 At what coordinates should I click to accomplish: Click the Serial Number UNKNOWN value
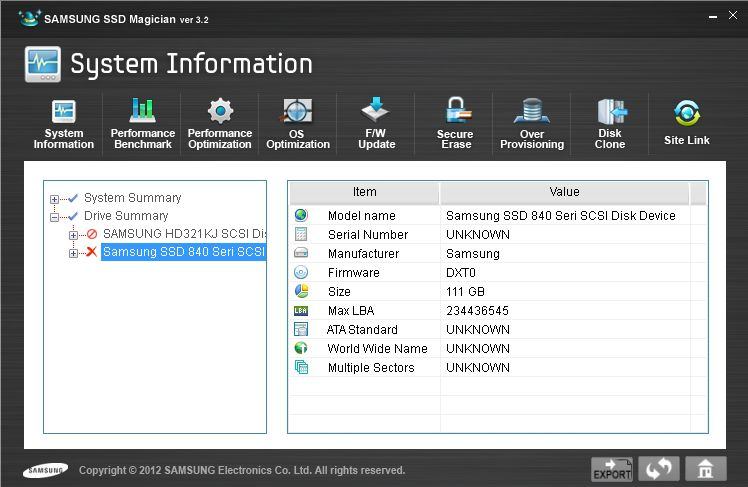tap(478, 235)
